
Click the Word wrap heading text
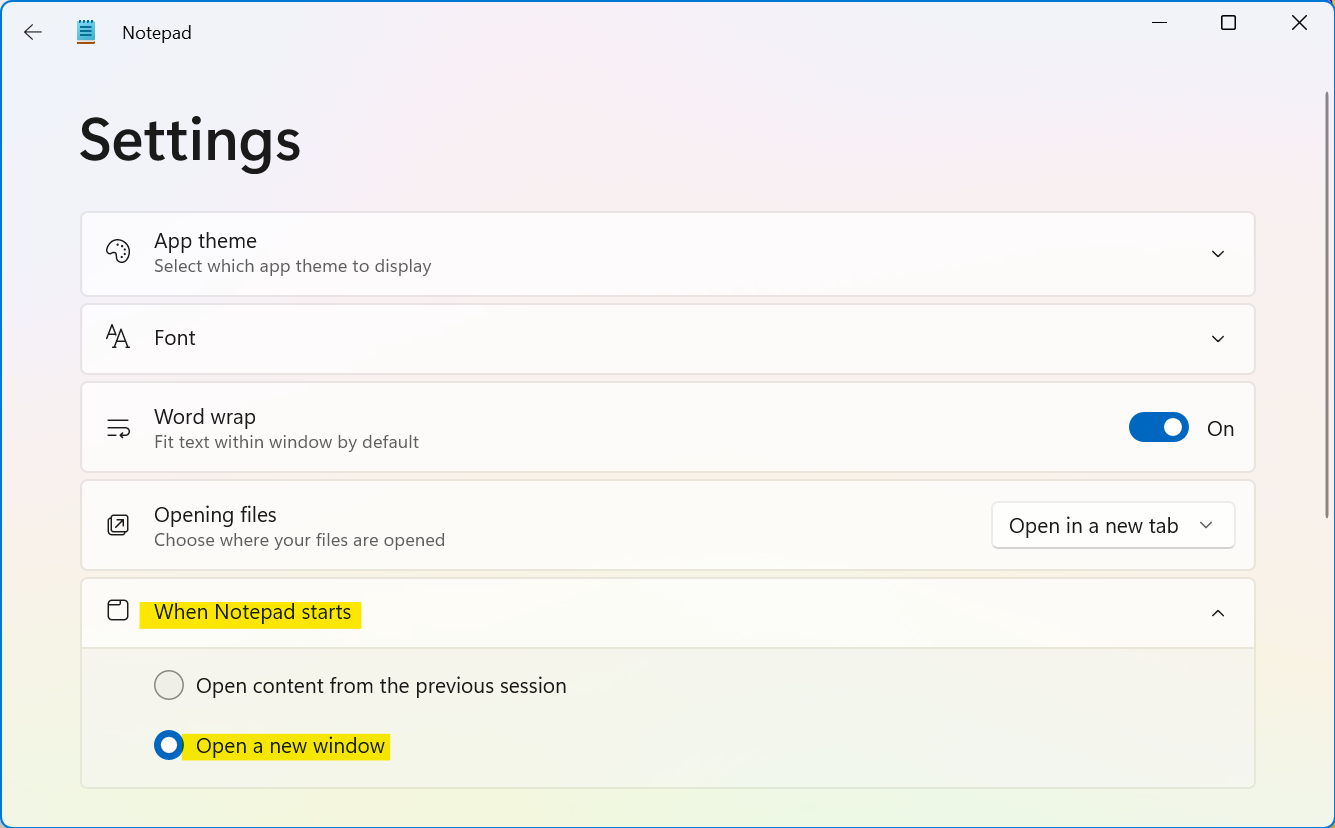coord(205,417)
